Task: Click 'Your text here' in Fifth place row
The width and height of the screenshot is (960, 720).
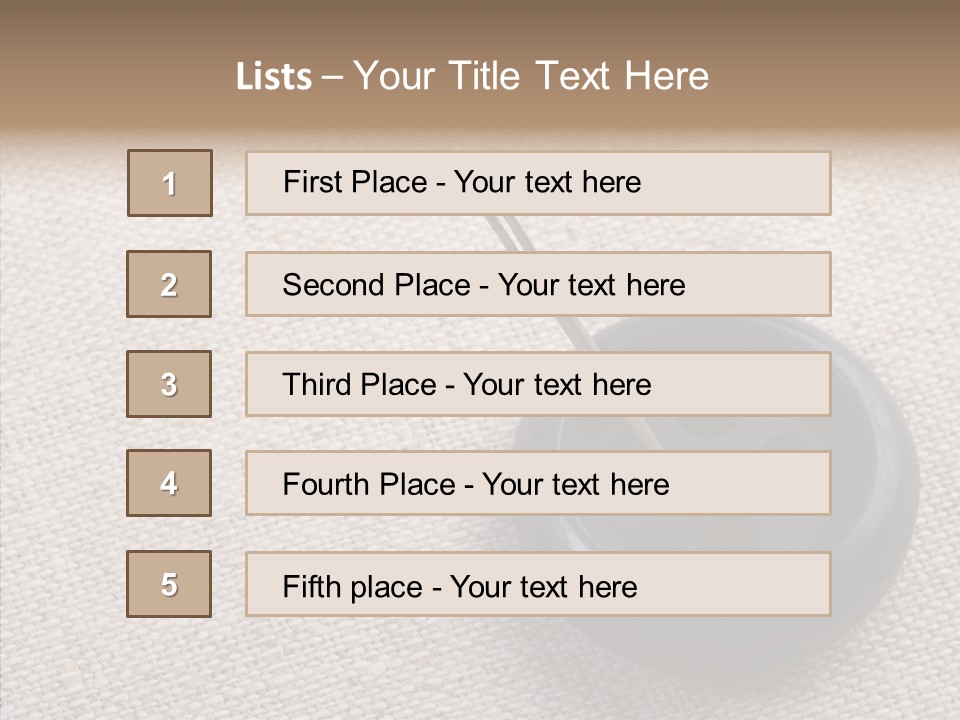Action: [x=543, y=586]
